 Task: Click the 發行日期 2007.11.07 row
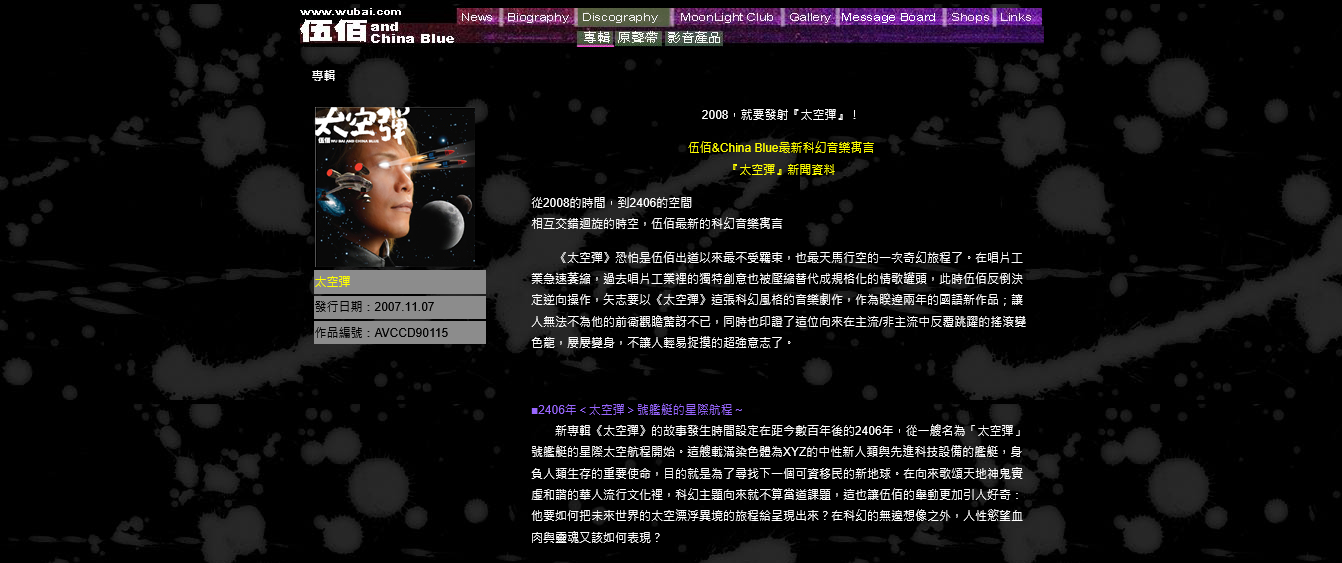pos(374,307)
